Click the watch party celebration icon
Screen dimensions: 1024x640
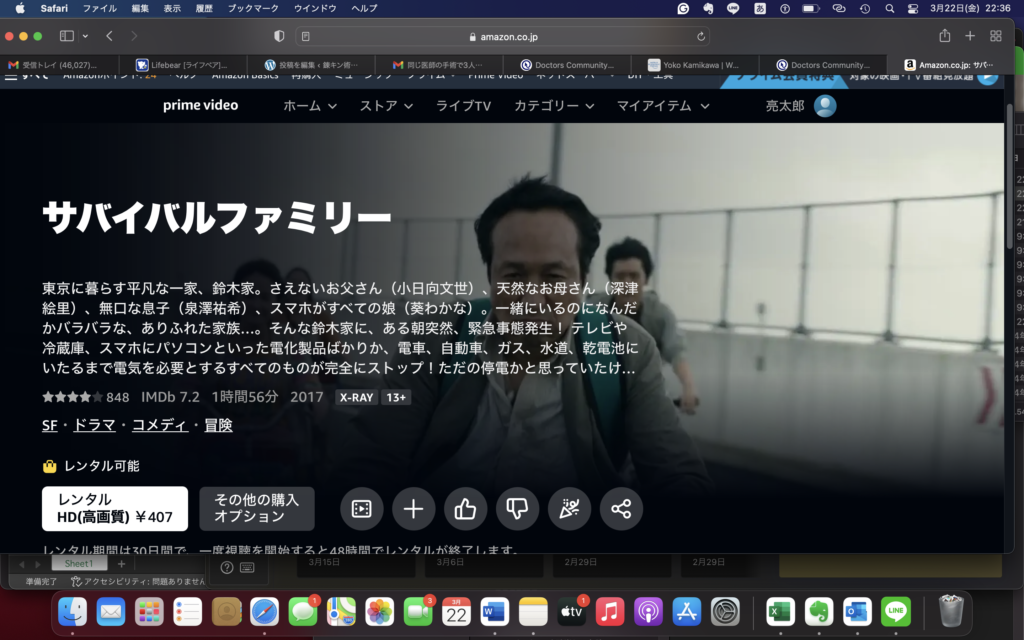click(569, 509)
